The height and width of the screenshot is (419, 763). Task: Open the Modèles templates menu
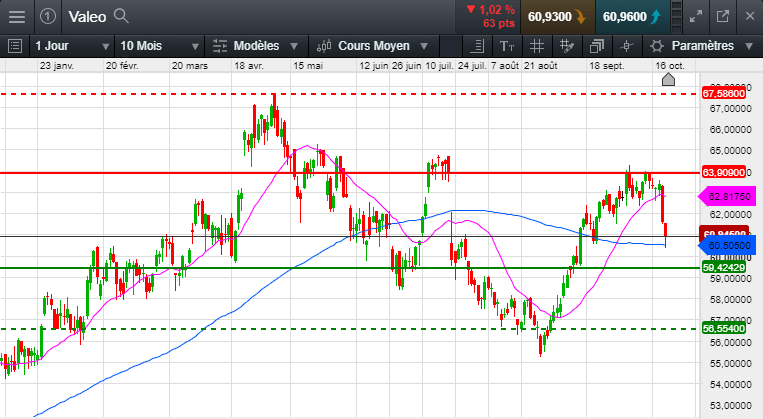pos(256,46)
